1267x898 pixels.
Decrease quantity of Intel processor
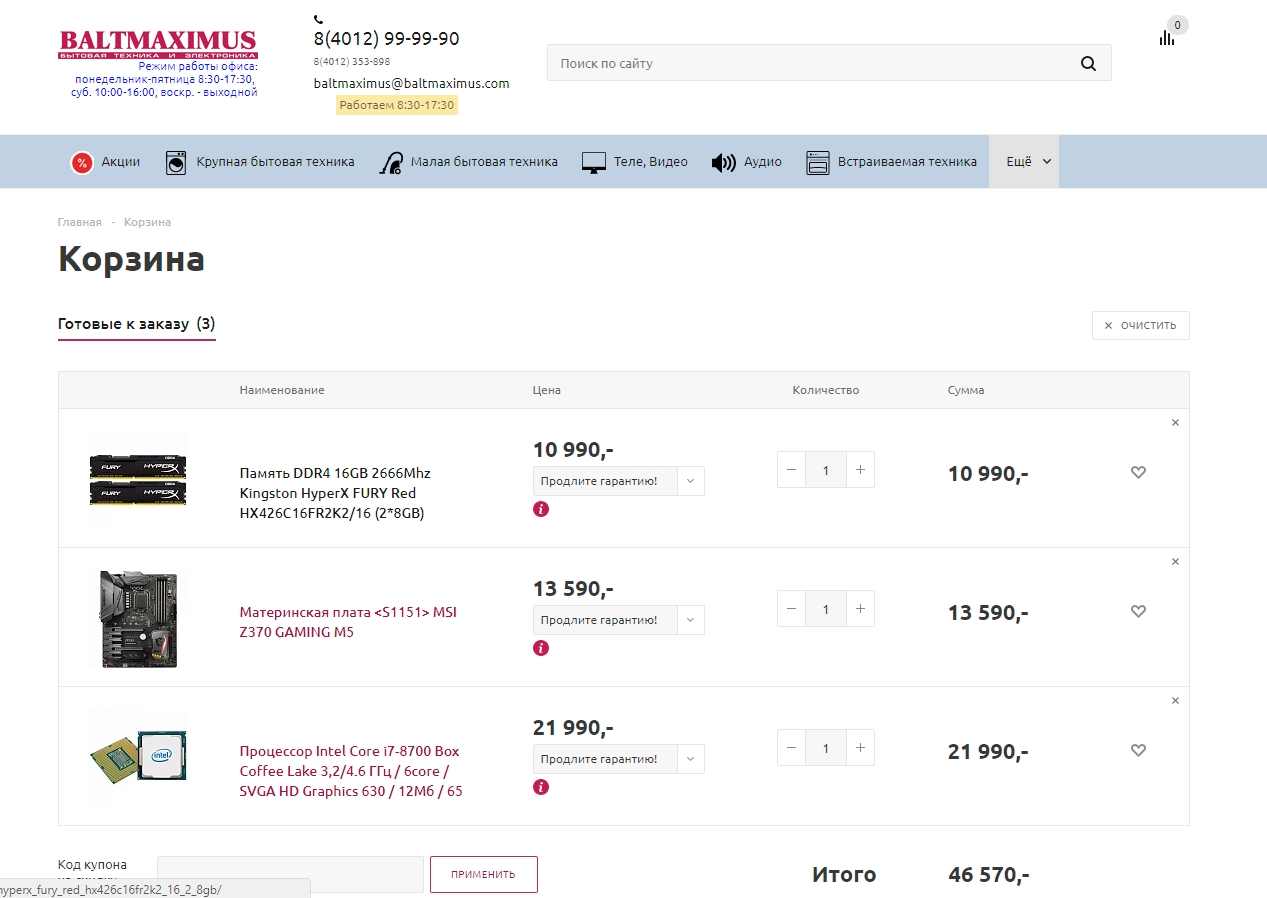point(792,748)
